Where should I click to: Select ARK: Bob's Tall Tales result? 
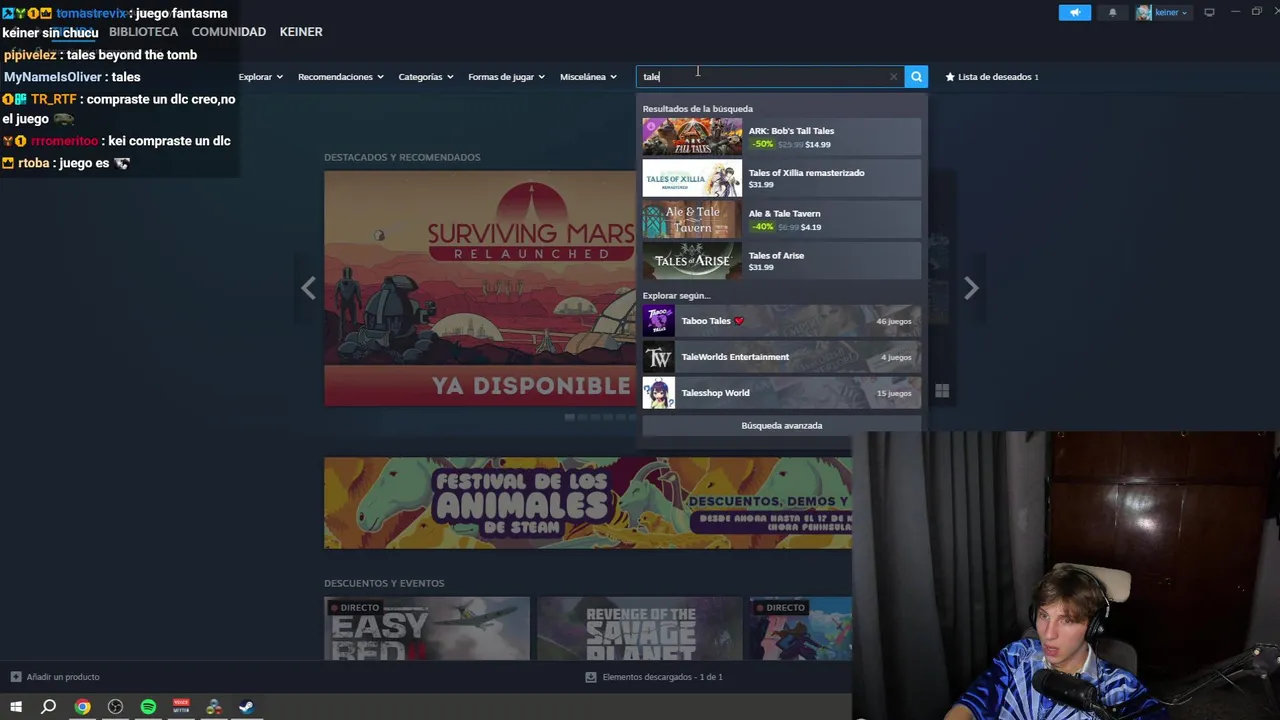click(x=781, y=137)
